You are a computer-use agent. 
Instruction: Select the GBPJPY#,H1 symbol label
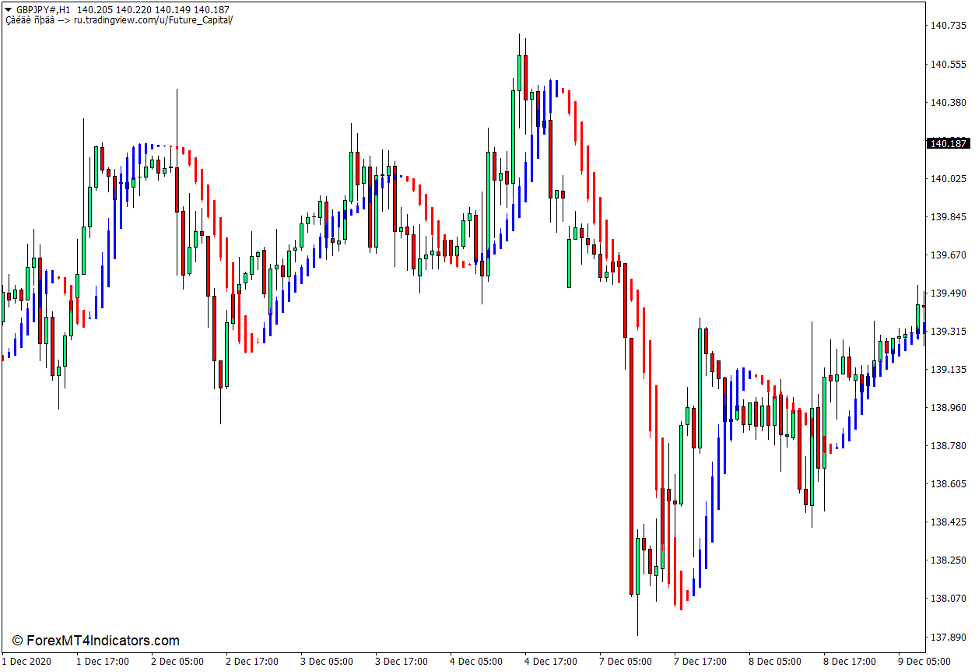click(43, 9)
